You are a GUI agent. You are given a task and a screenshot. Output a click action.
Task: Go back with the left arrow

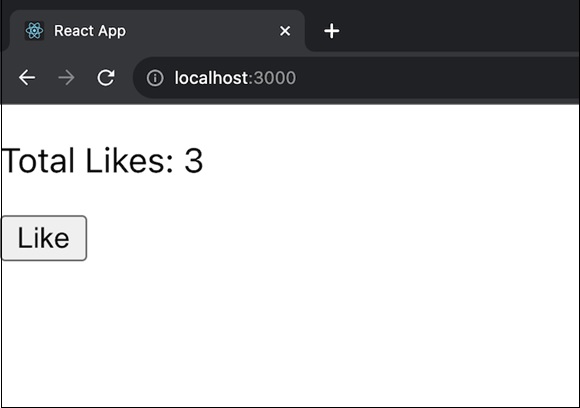27,78
